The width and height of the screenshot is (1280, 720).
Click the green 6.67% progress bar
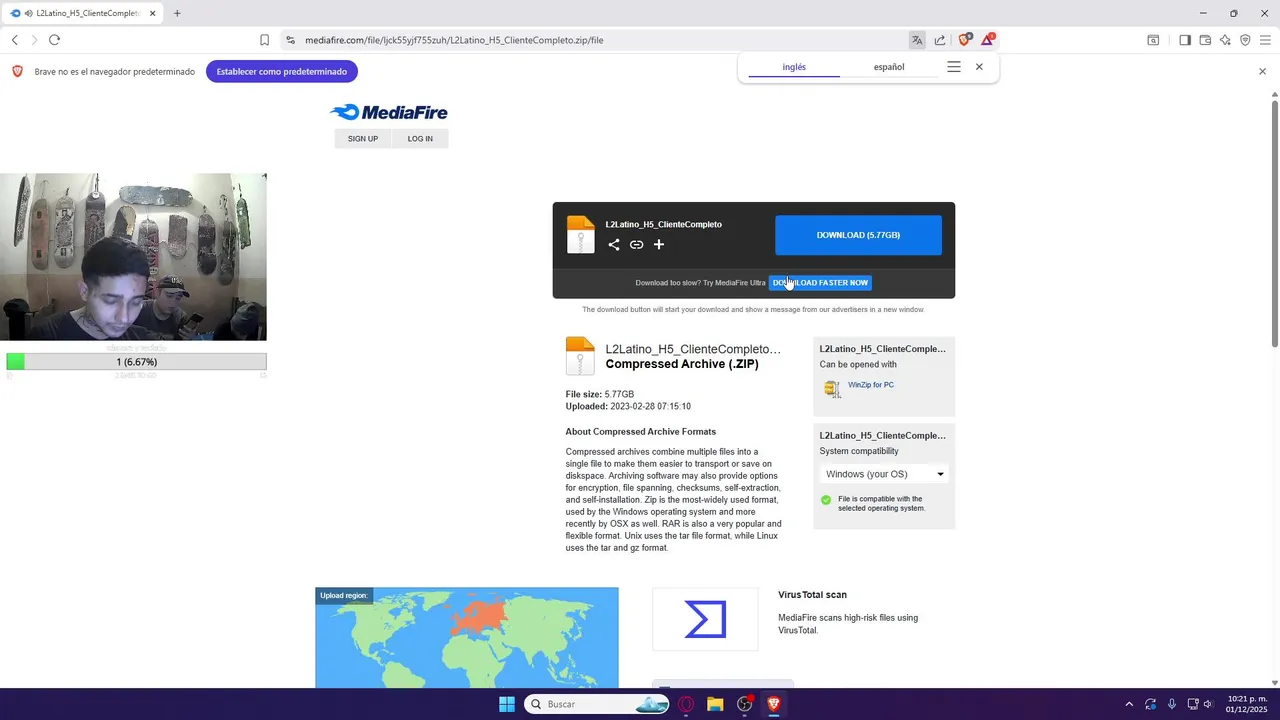pos(136,362)
